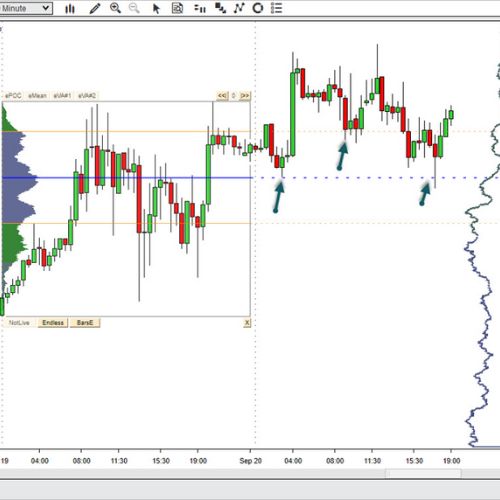Click the Endless button

(x=53, y=323)
